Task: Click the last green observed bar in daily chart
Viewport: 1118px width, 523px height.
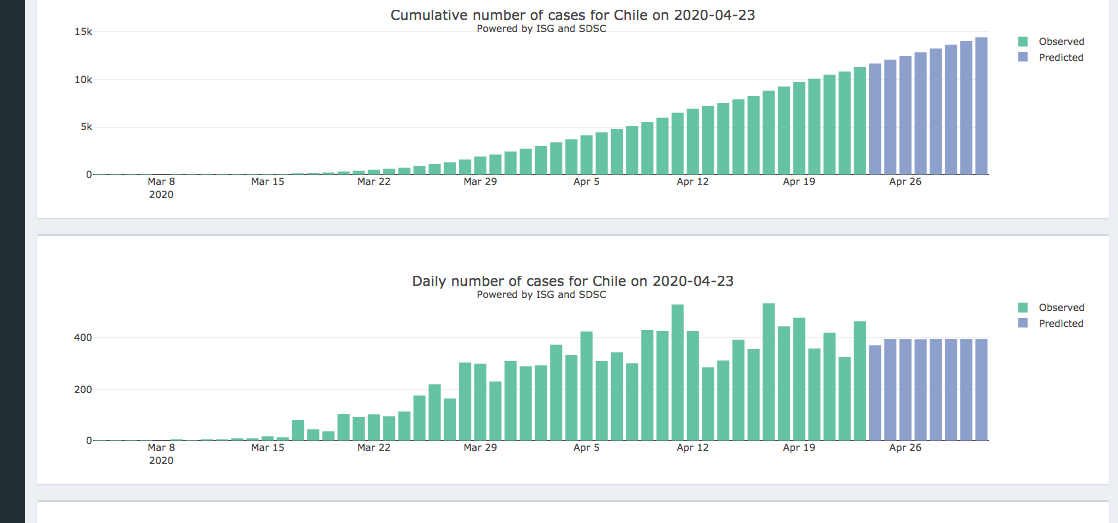Action: pyautogui.click(x=860, y=381)
